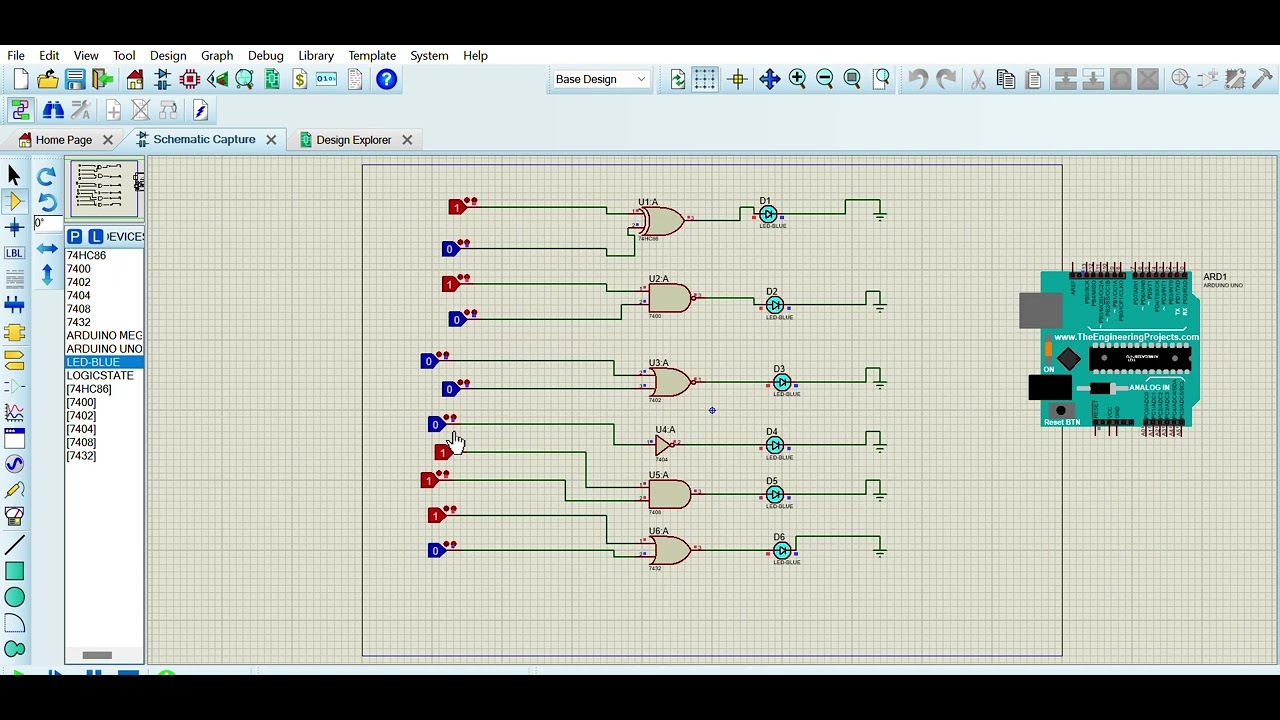Click the Rotate Clockwise icon
This screenshot has width=1280, height=720.
tap(46, 177)
